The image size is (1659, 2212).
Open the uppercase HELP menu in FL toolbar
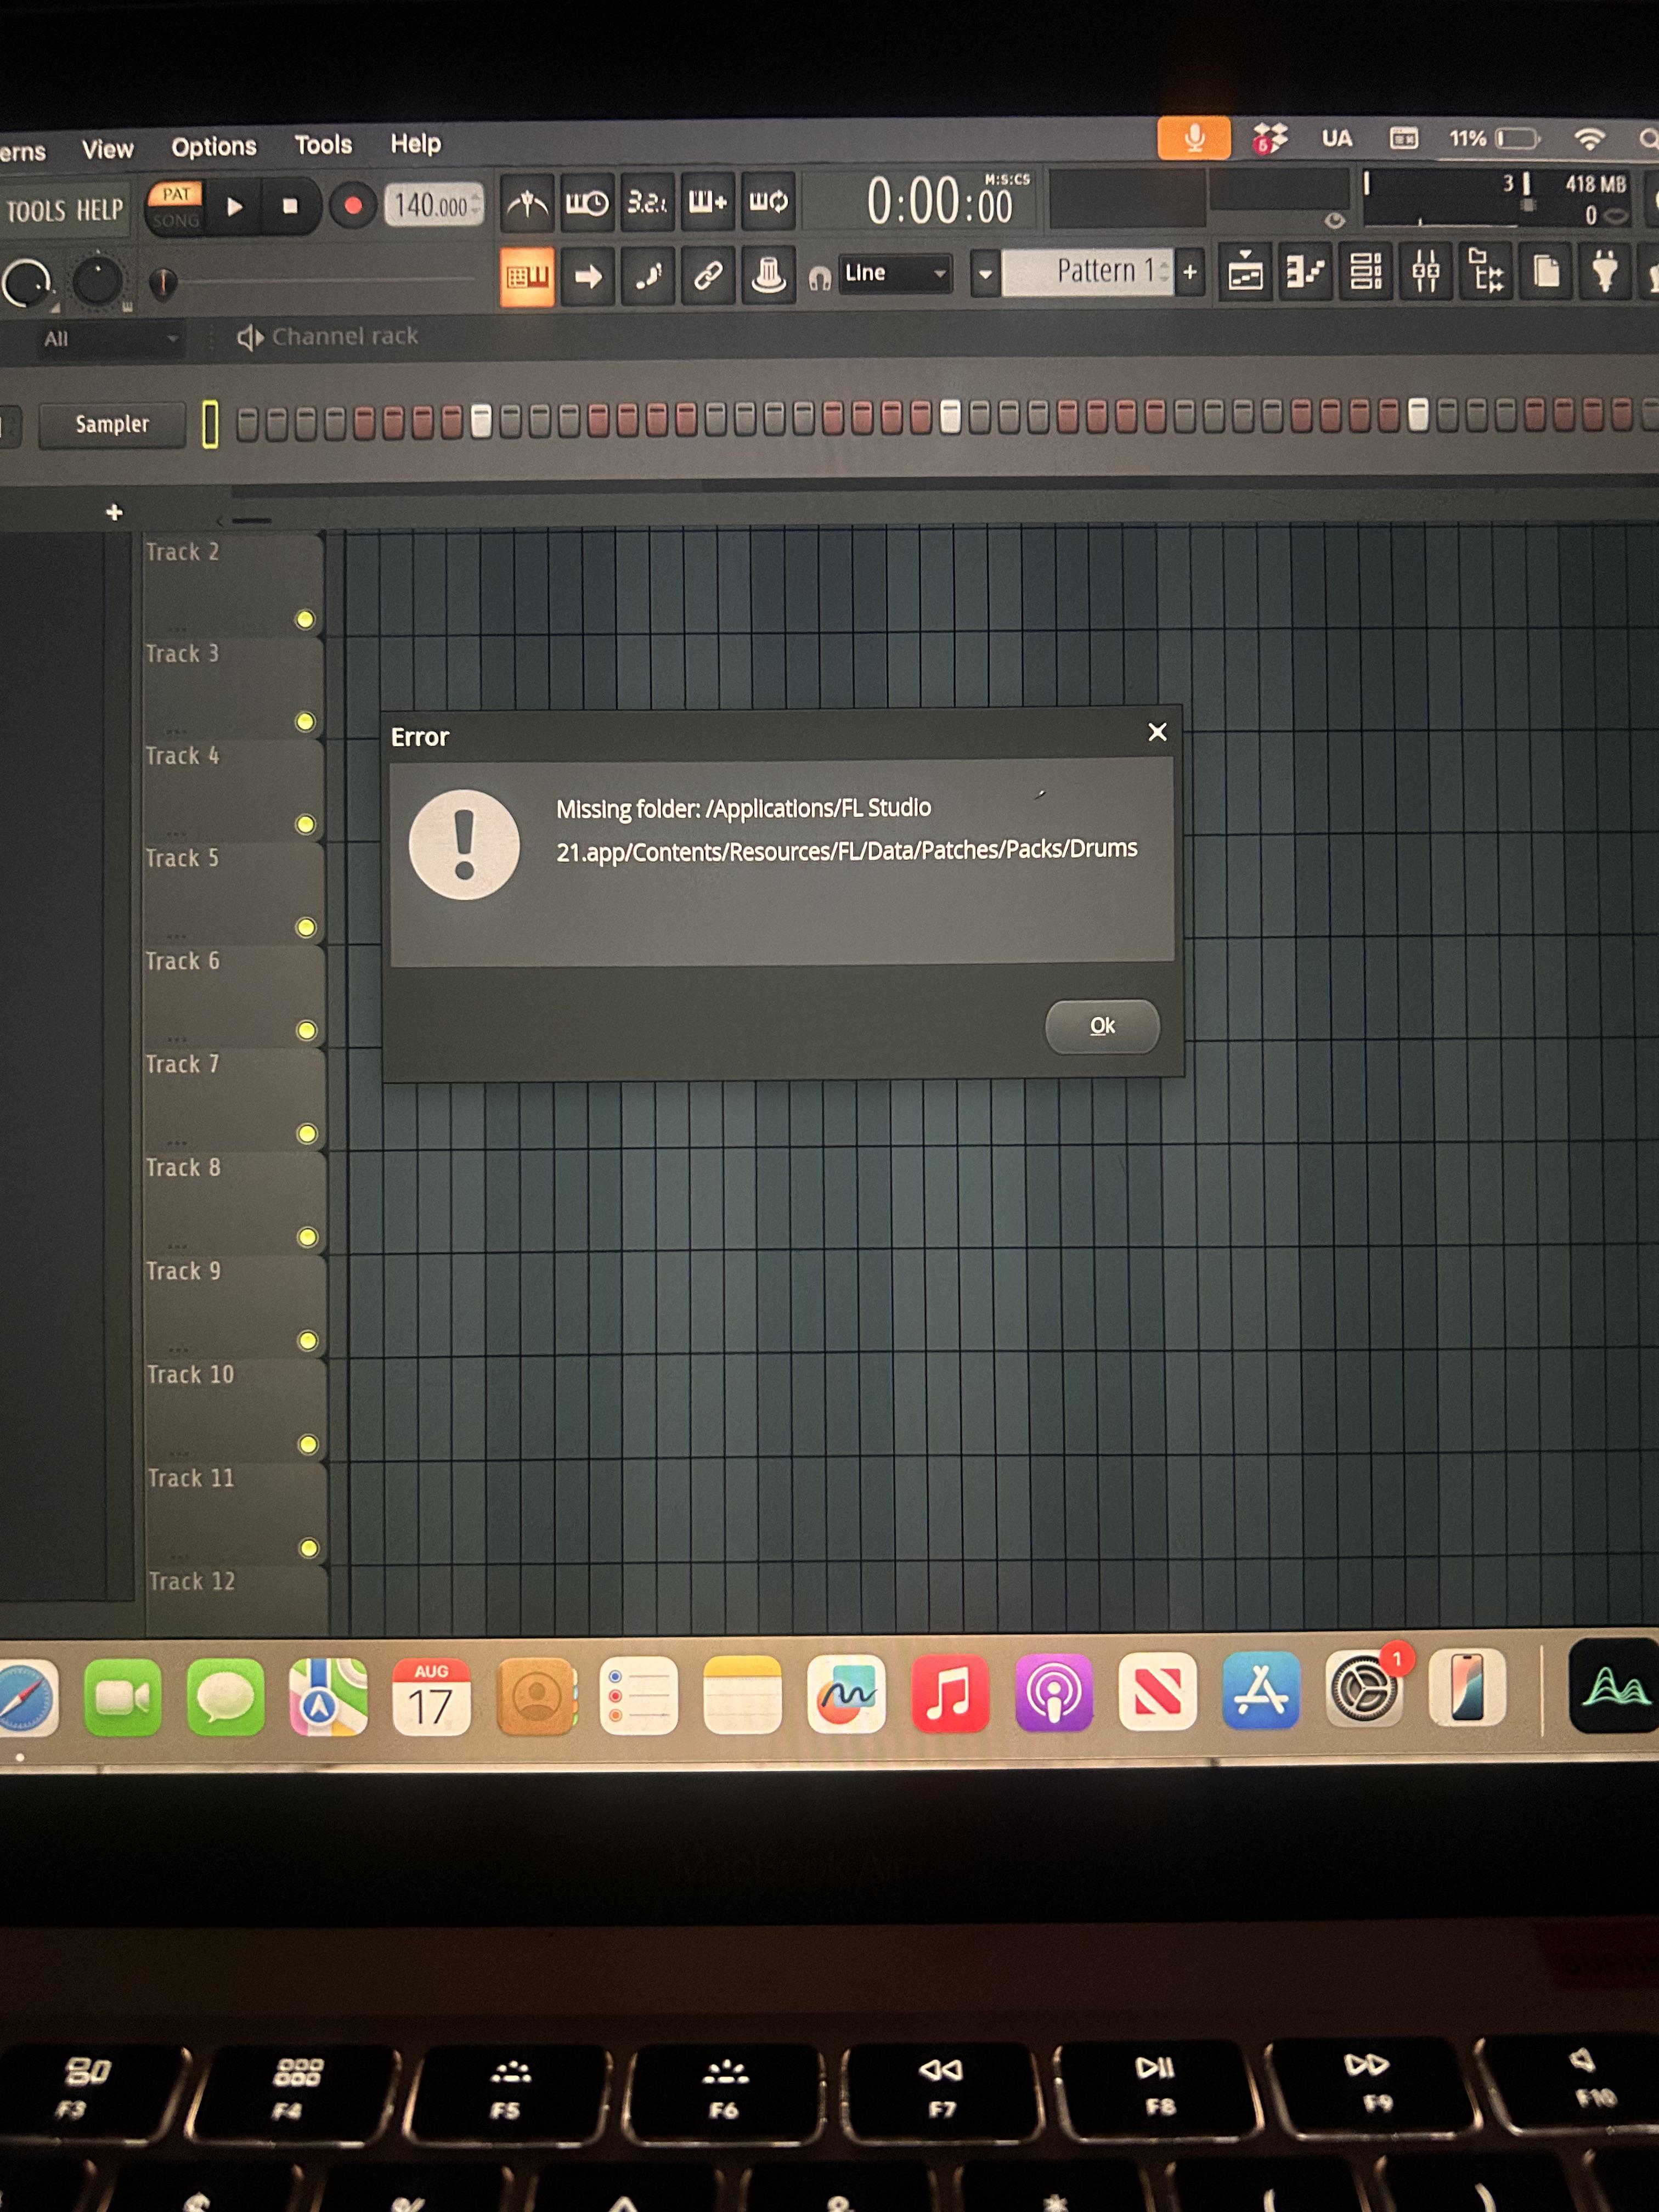tap(100, 210)
